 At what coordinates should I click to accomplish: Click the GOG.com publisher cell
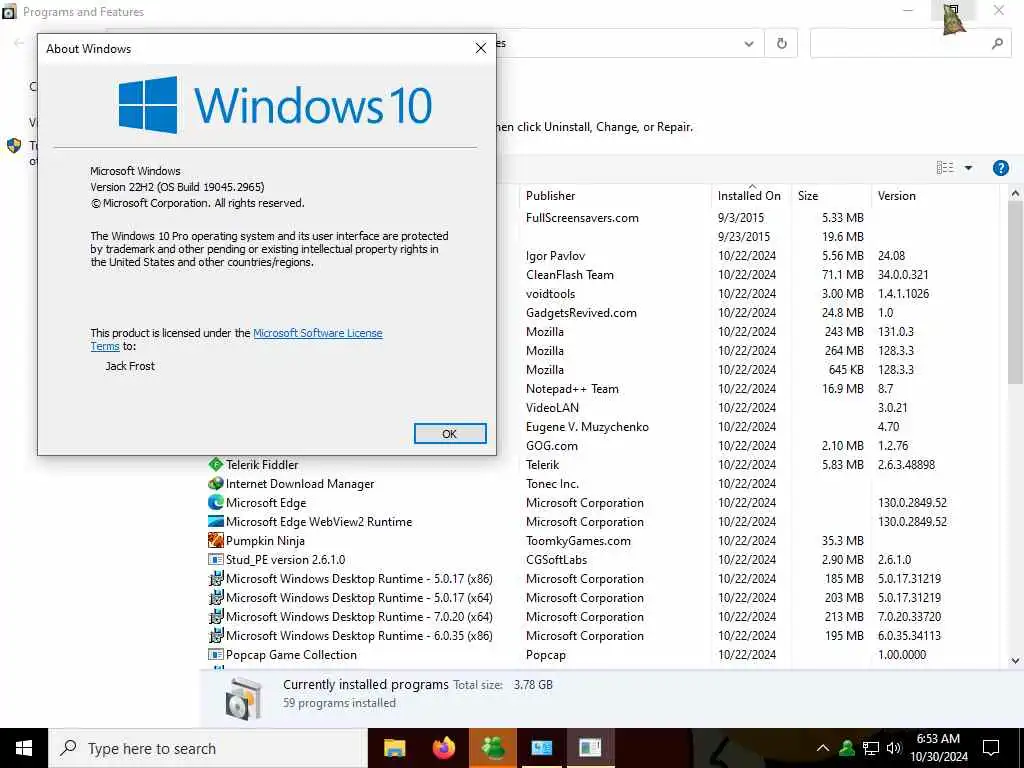(x=551, y=445)
